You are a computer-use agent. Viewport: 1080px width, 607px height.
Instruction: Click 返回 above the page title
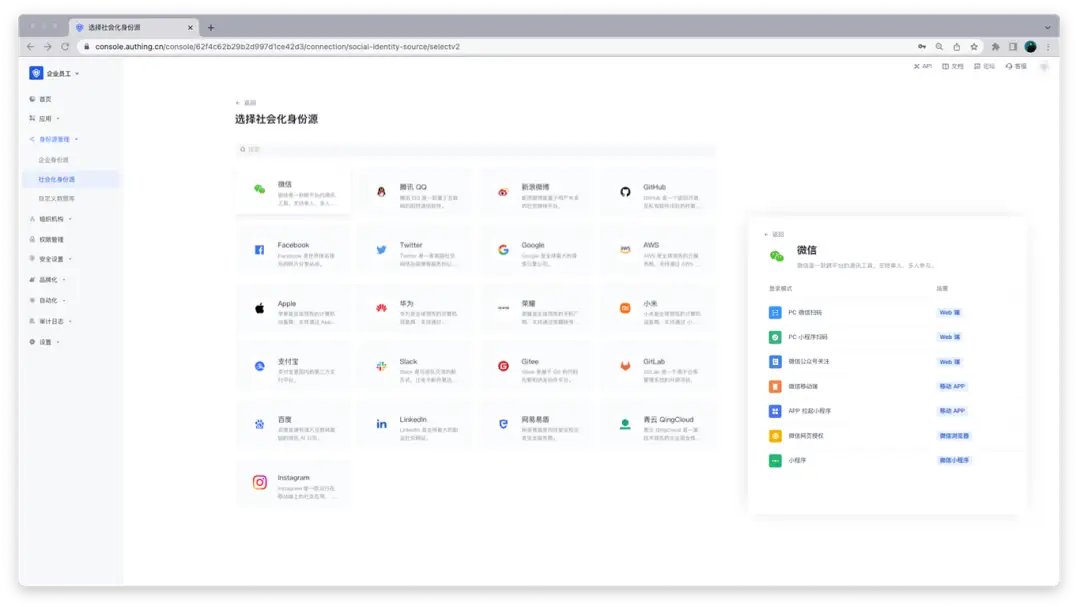point(246,103)
